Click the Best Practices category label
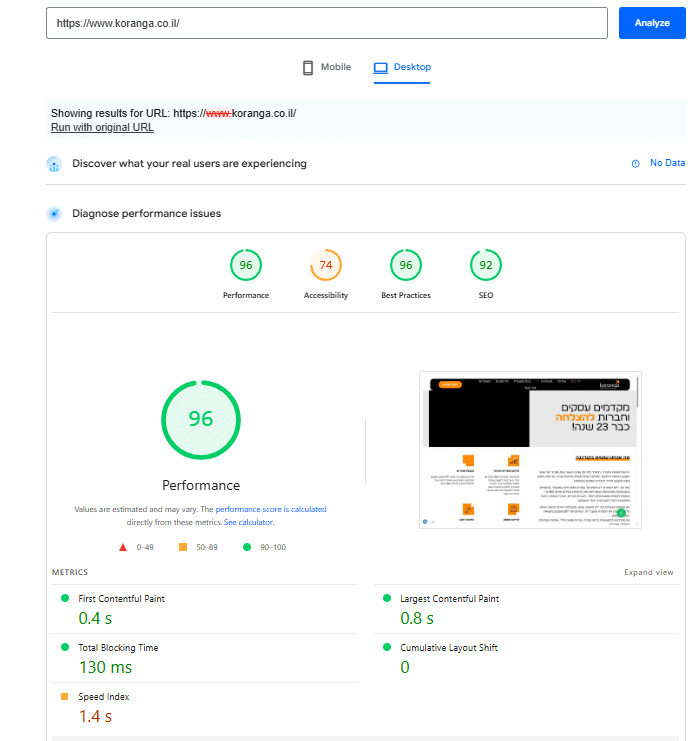Image resolution: width=690 pixels, height=741 pixels. tap(405, 295)
